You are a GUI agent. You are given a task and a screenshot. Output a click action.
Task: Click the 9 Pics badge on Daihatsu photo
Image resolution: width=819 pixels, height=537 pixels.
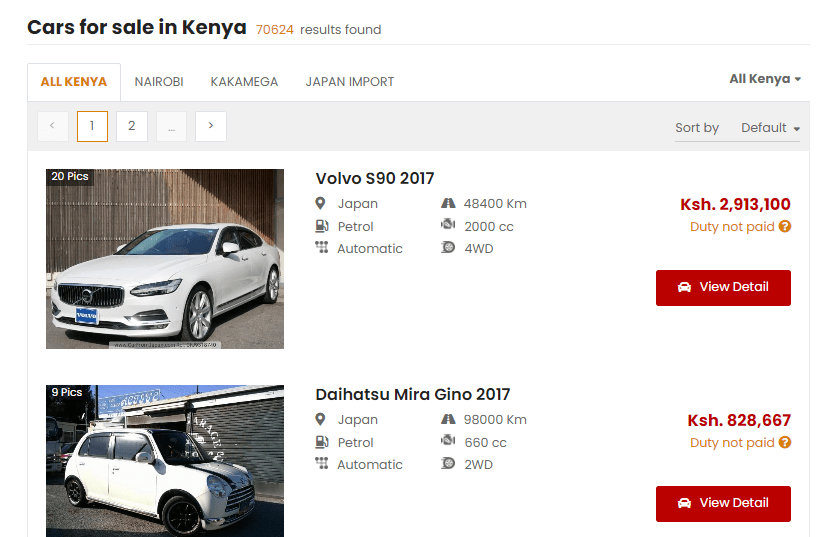tap(67, 392)
